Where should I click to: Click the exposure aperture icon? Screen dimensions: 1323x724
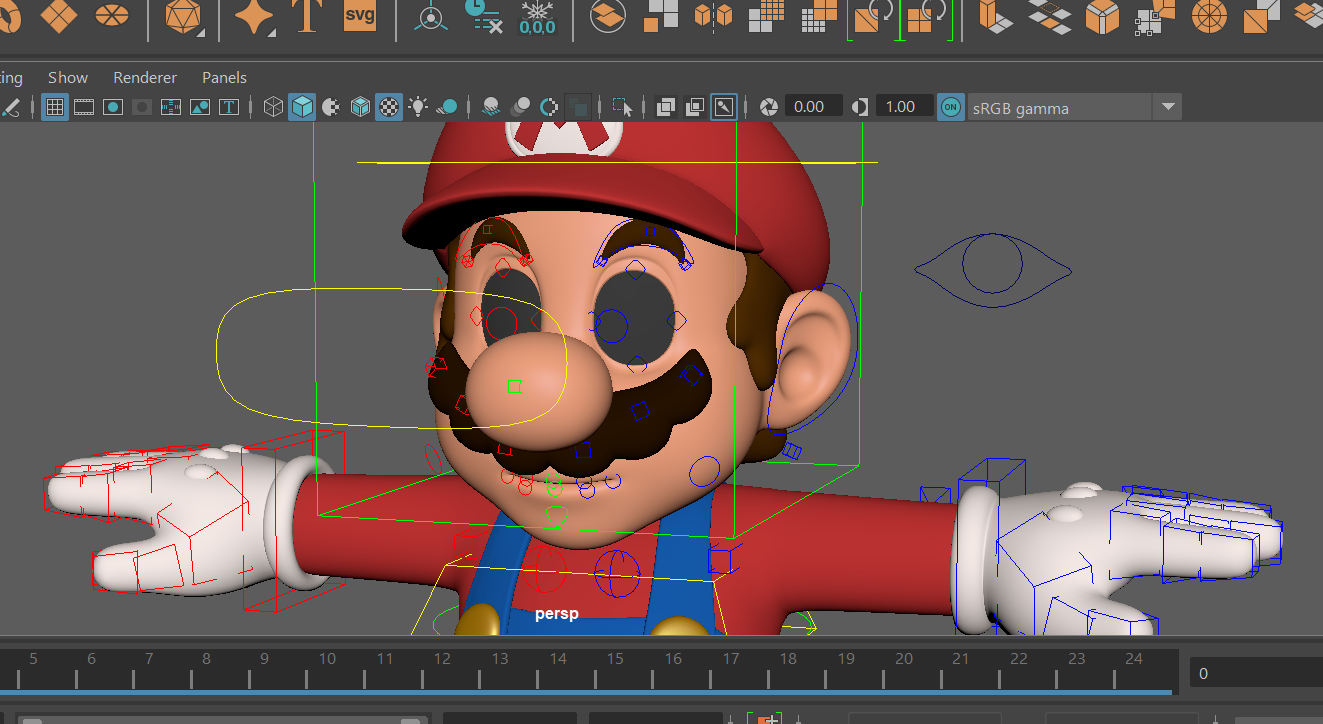[x=769, y=107]
